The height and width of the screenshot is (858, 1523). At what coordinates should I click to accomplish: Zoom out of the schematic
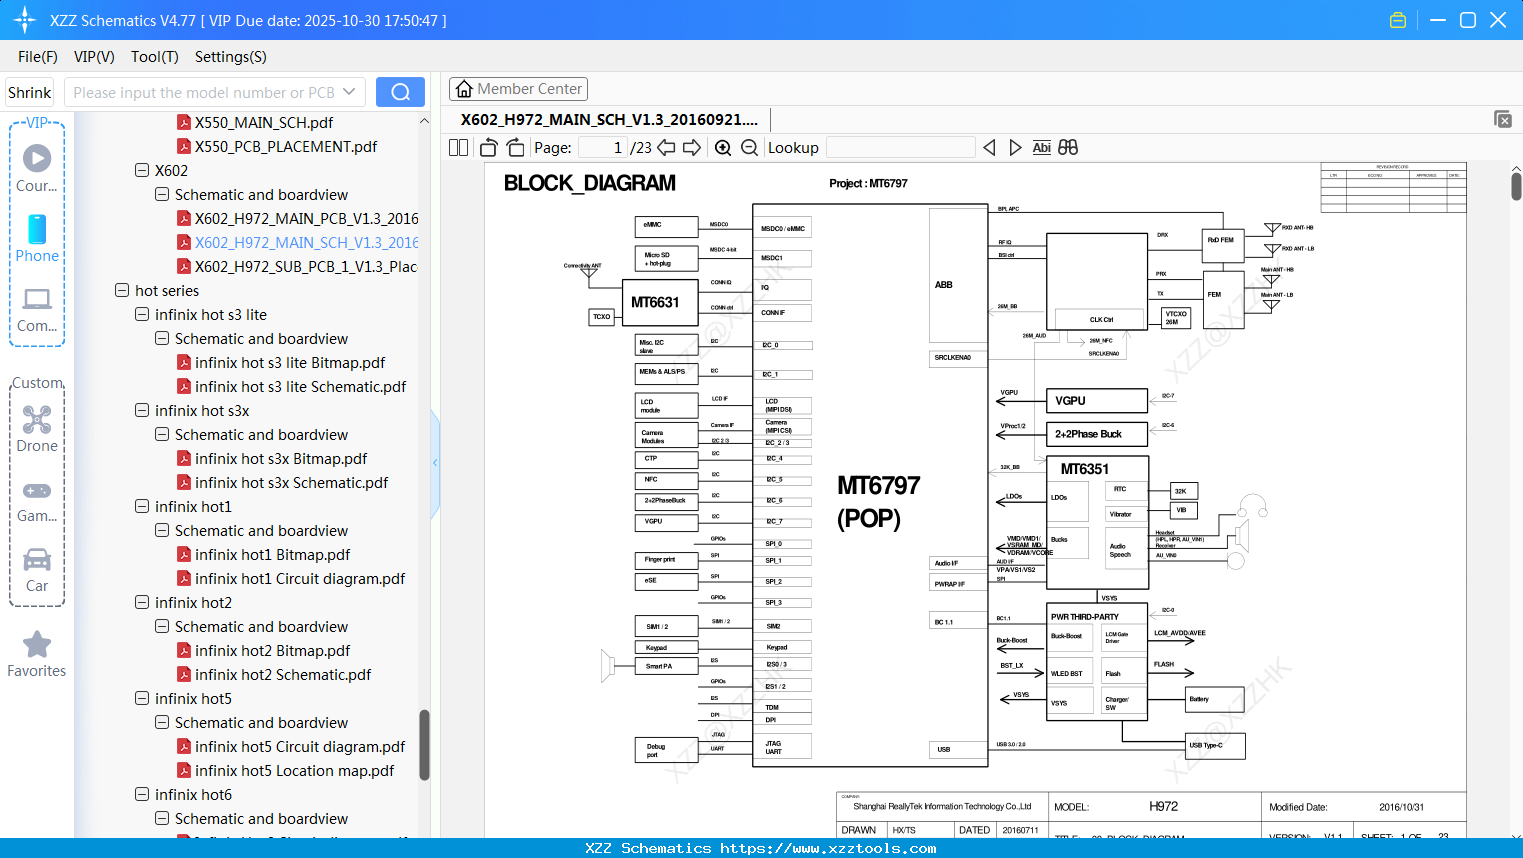click(749, 147)
